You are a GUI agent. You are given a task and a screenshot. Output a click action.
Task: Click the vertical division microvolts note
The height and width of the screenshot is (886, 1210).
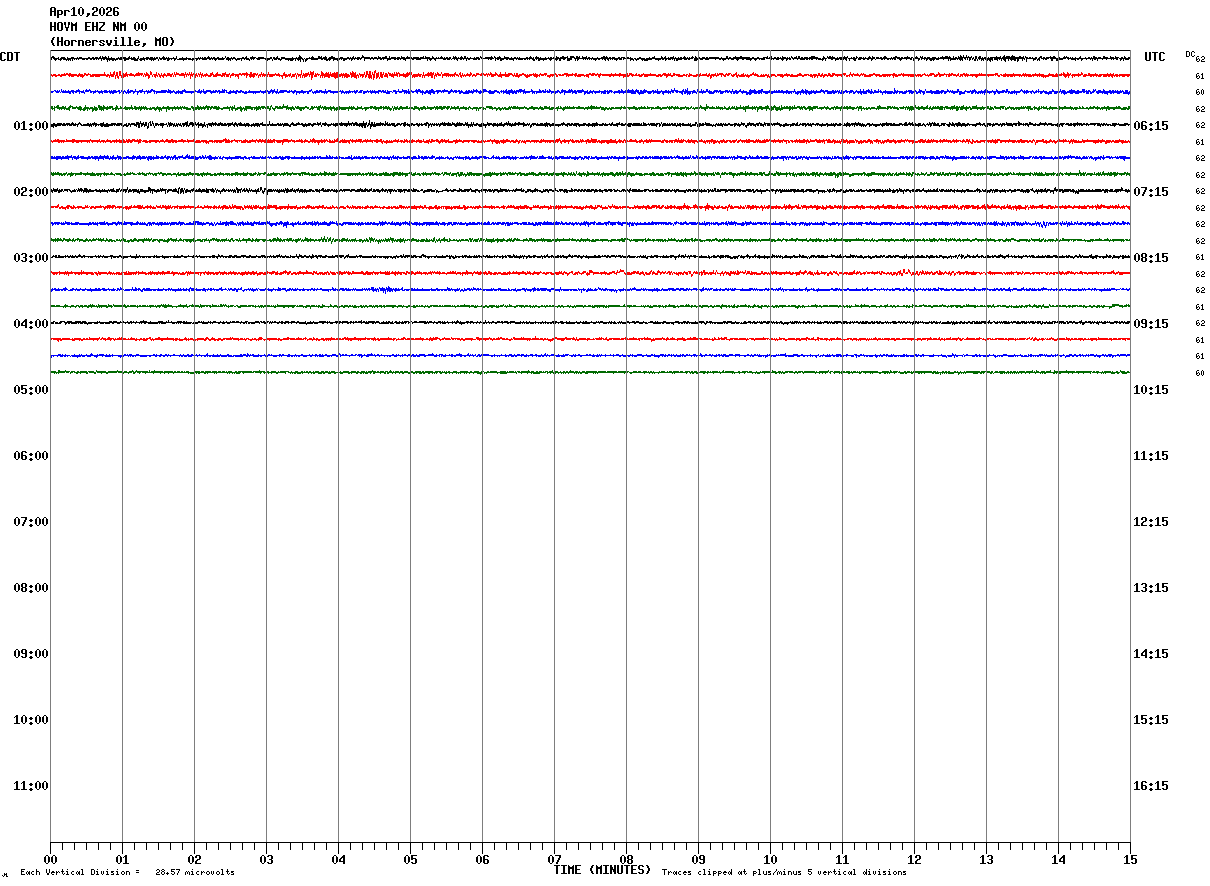[127, 873]
